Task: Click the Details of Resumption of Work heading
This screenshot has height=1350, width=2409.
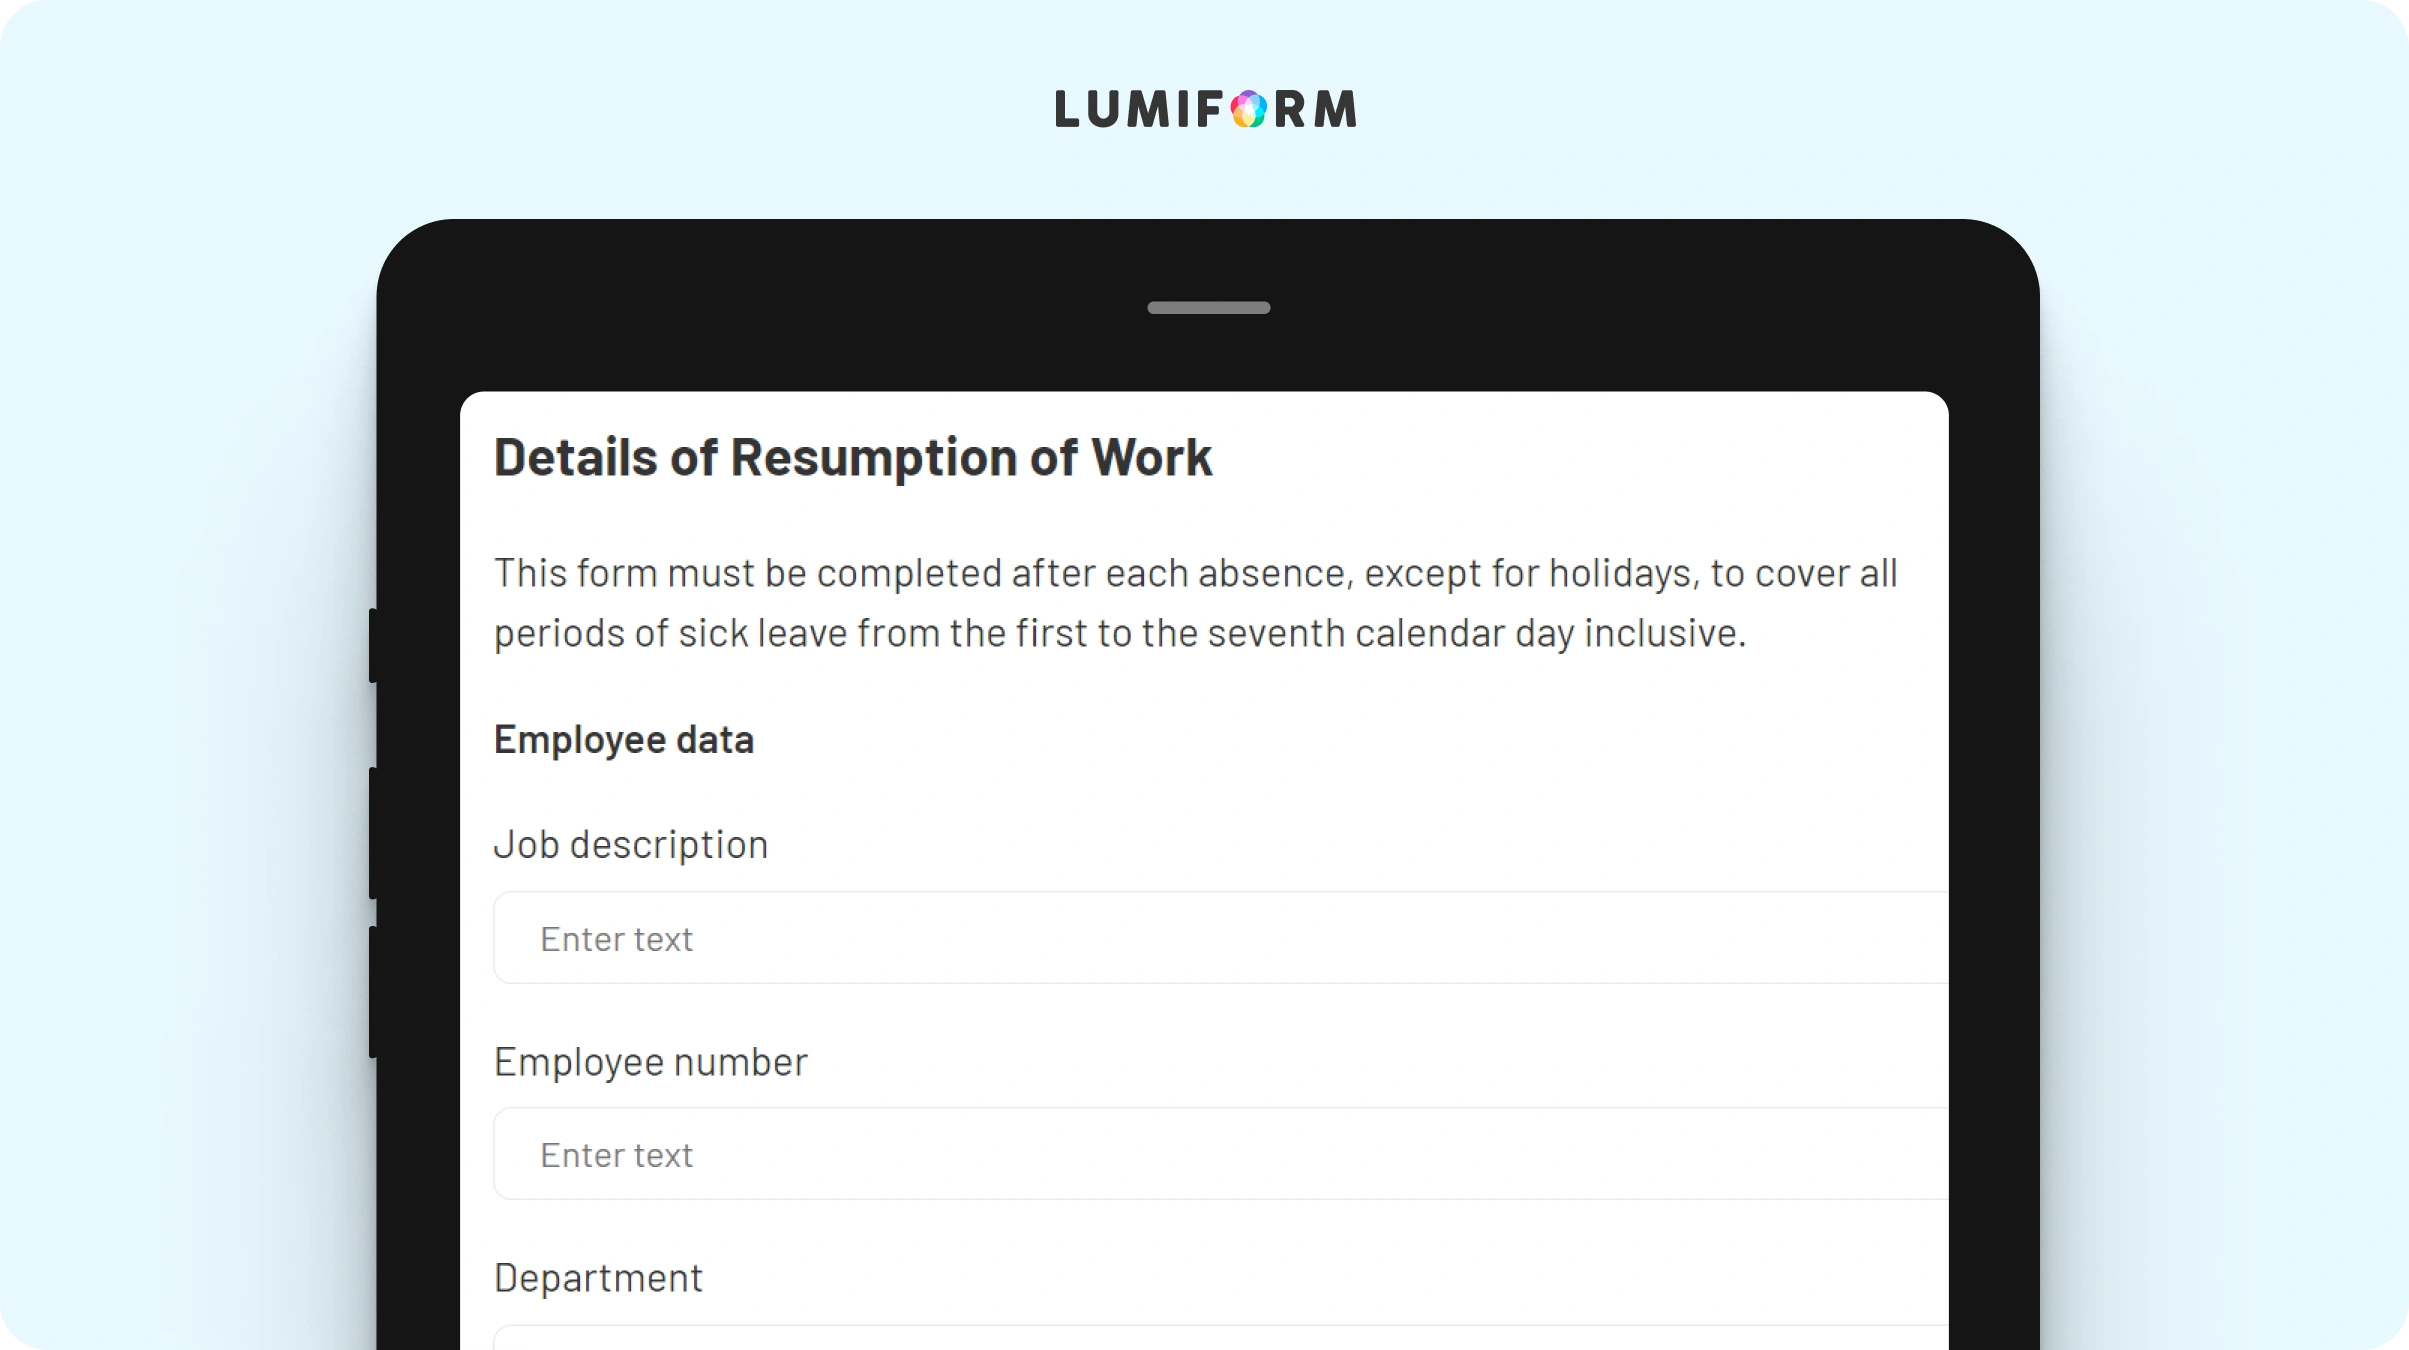Action: 853,458
